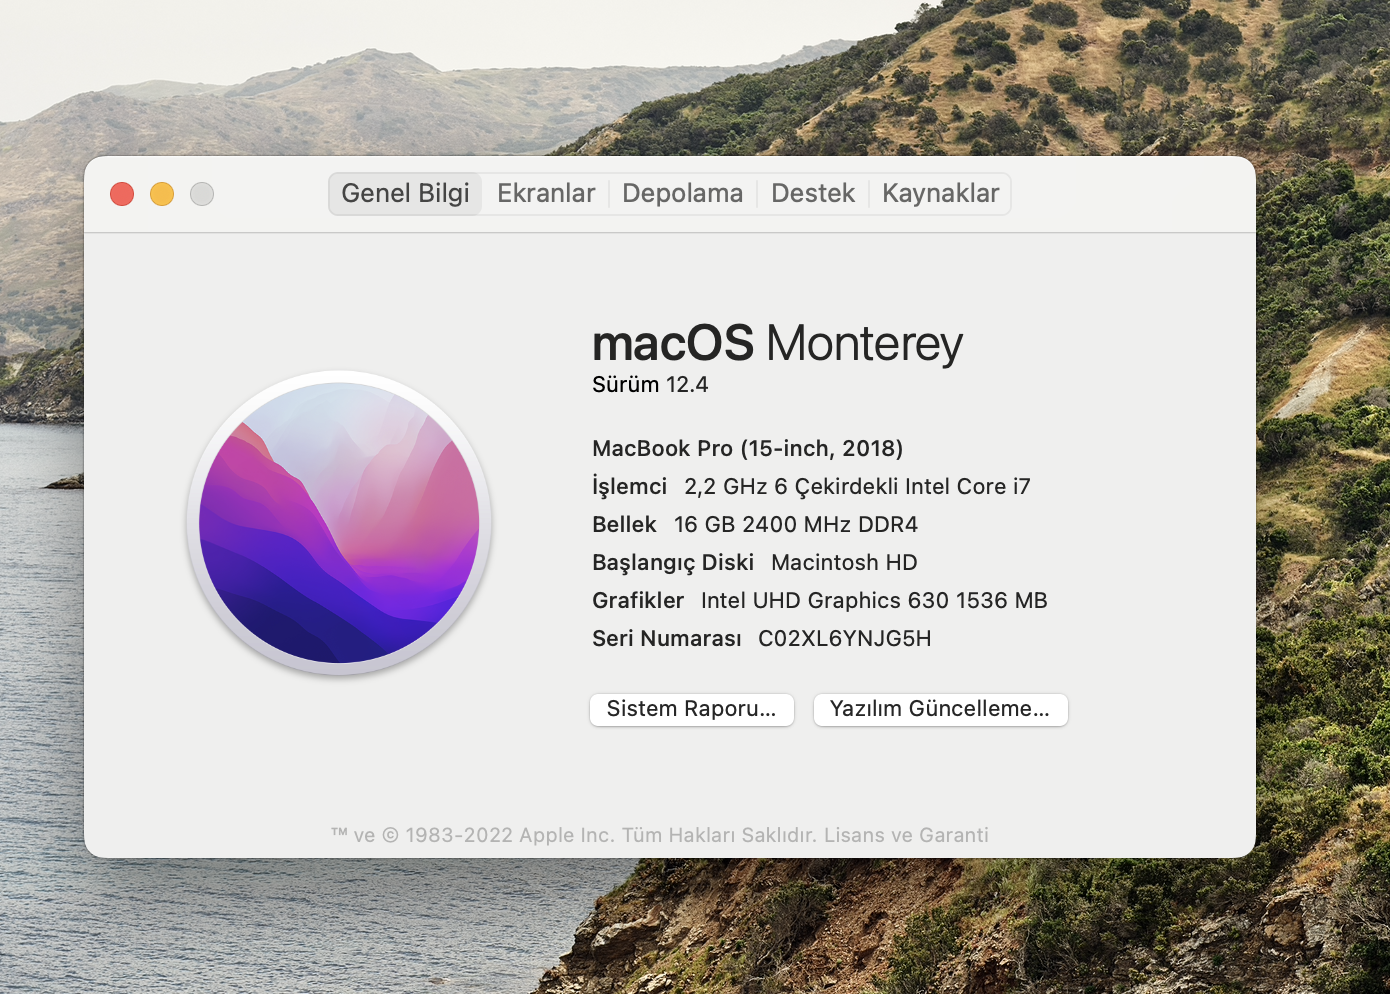The image size is (1390, 994).
Task: Switch to the Ekranlar tab
Action: pyautogui.click(x=546, y=194)
